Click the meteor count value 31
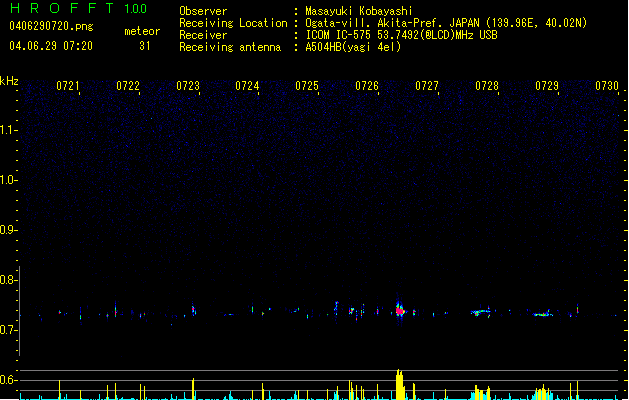 click(x=145, y=46)
